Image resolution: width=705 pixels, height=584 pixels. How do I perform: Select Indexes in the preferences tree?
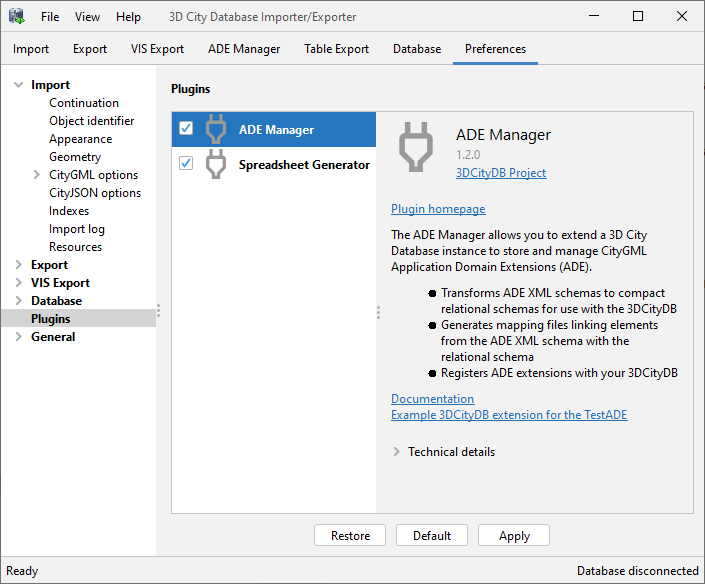point(69,211)
